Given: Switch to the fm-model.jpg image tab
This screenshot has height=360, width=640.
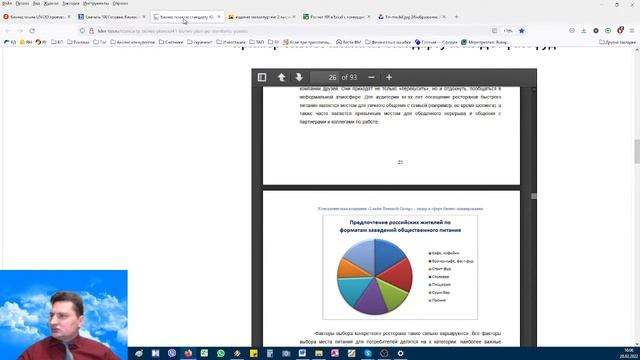Looking at the screenshot, I should (x=411, y=17).
